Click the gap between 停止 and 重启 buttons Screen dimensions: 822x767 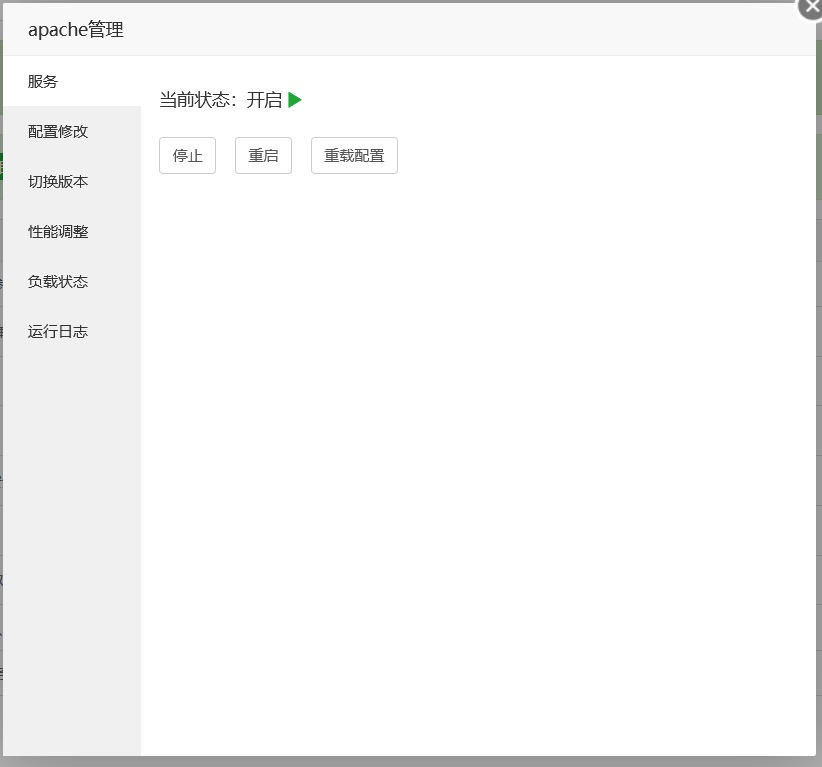pyautogui.click(x=225, y=156)
